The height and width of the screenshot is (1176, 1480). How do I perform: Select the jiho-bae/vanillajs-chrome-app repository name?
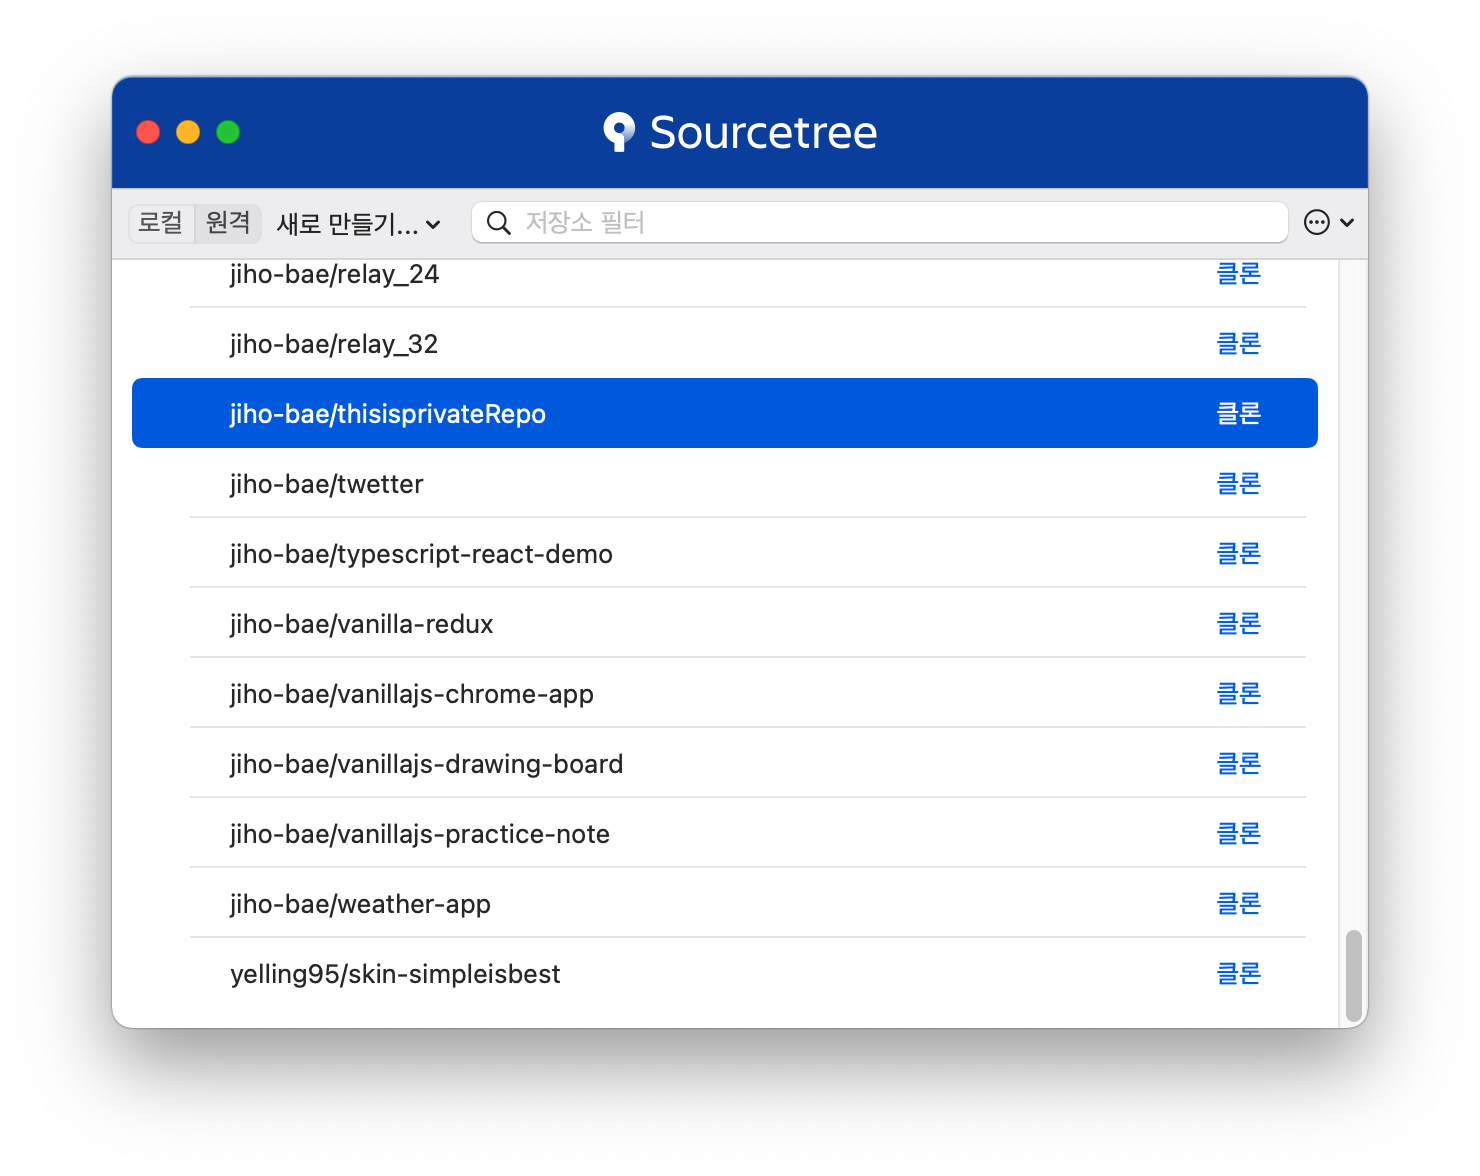(411, 694)
